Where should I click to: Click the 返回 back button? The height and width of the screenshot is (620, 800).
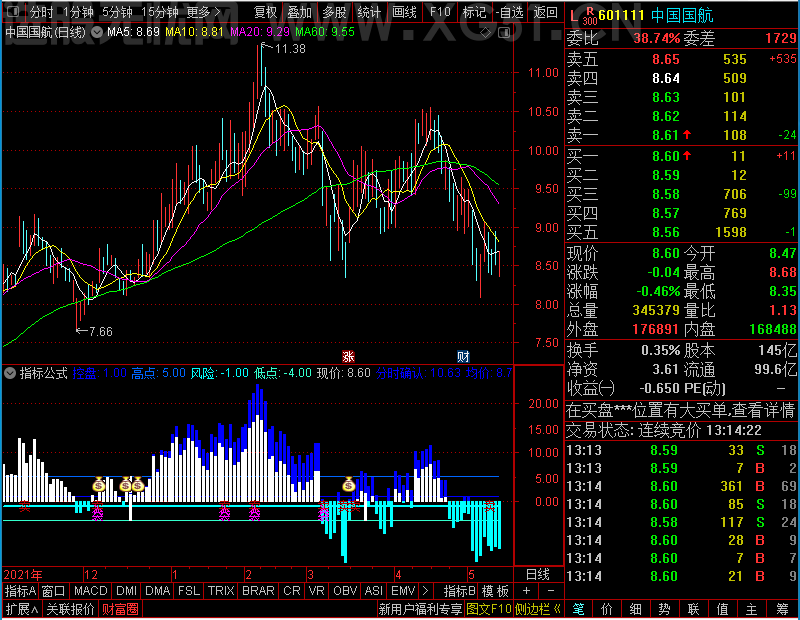click(545, 12)
